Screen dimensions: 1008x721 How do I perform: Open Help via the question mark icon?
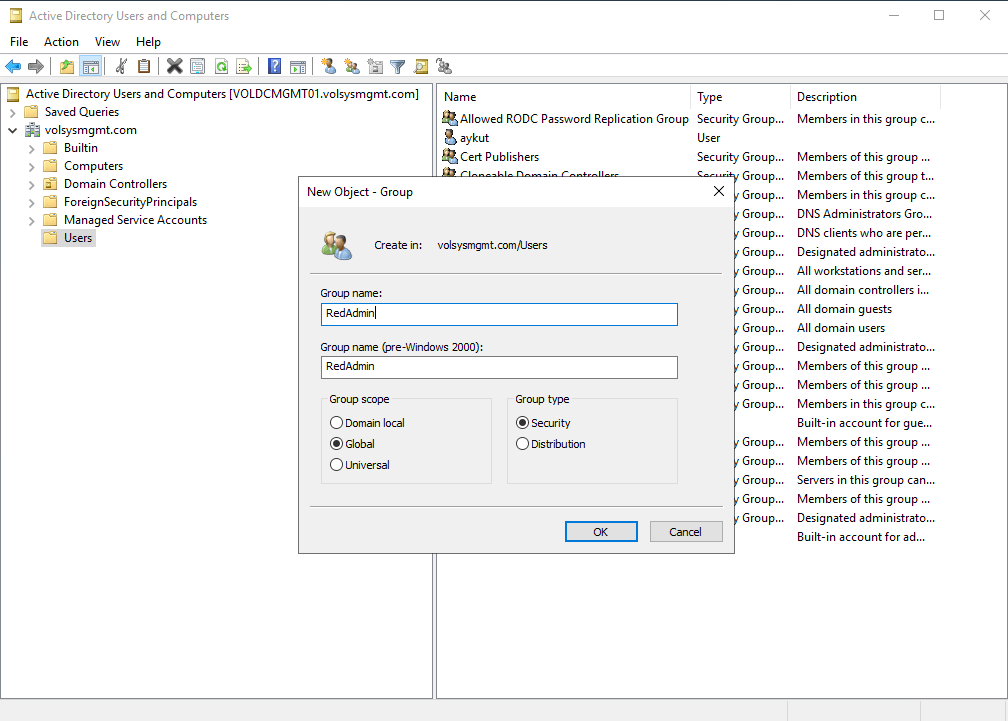(x=274, y=67)
